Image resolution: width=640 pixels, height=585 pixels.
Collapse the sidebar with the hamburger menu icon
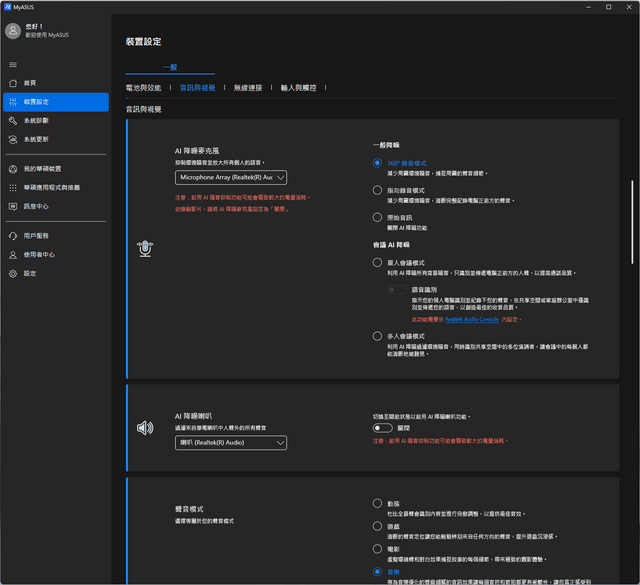pos(13,65)
